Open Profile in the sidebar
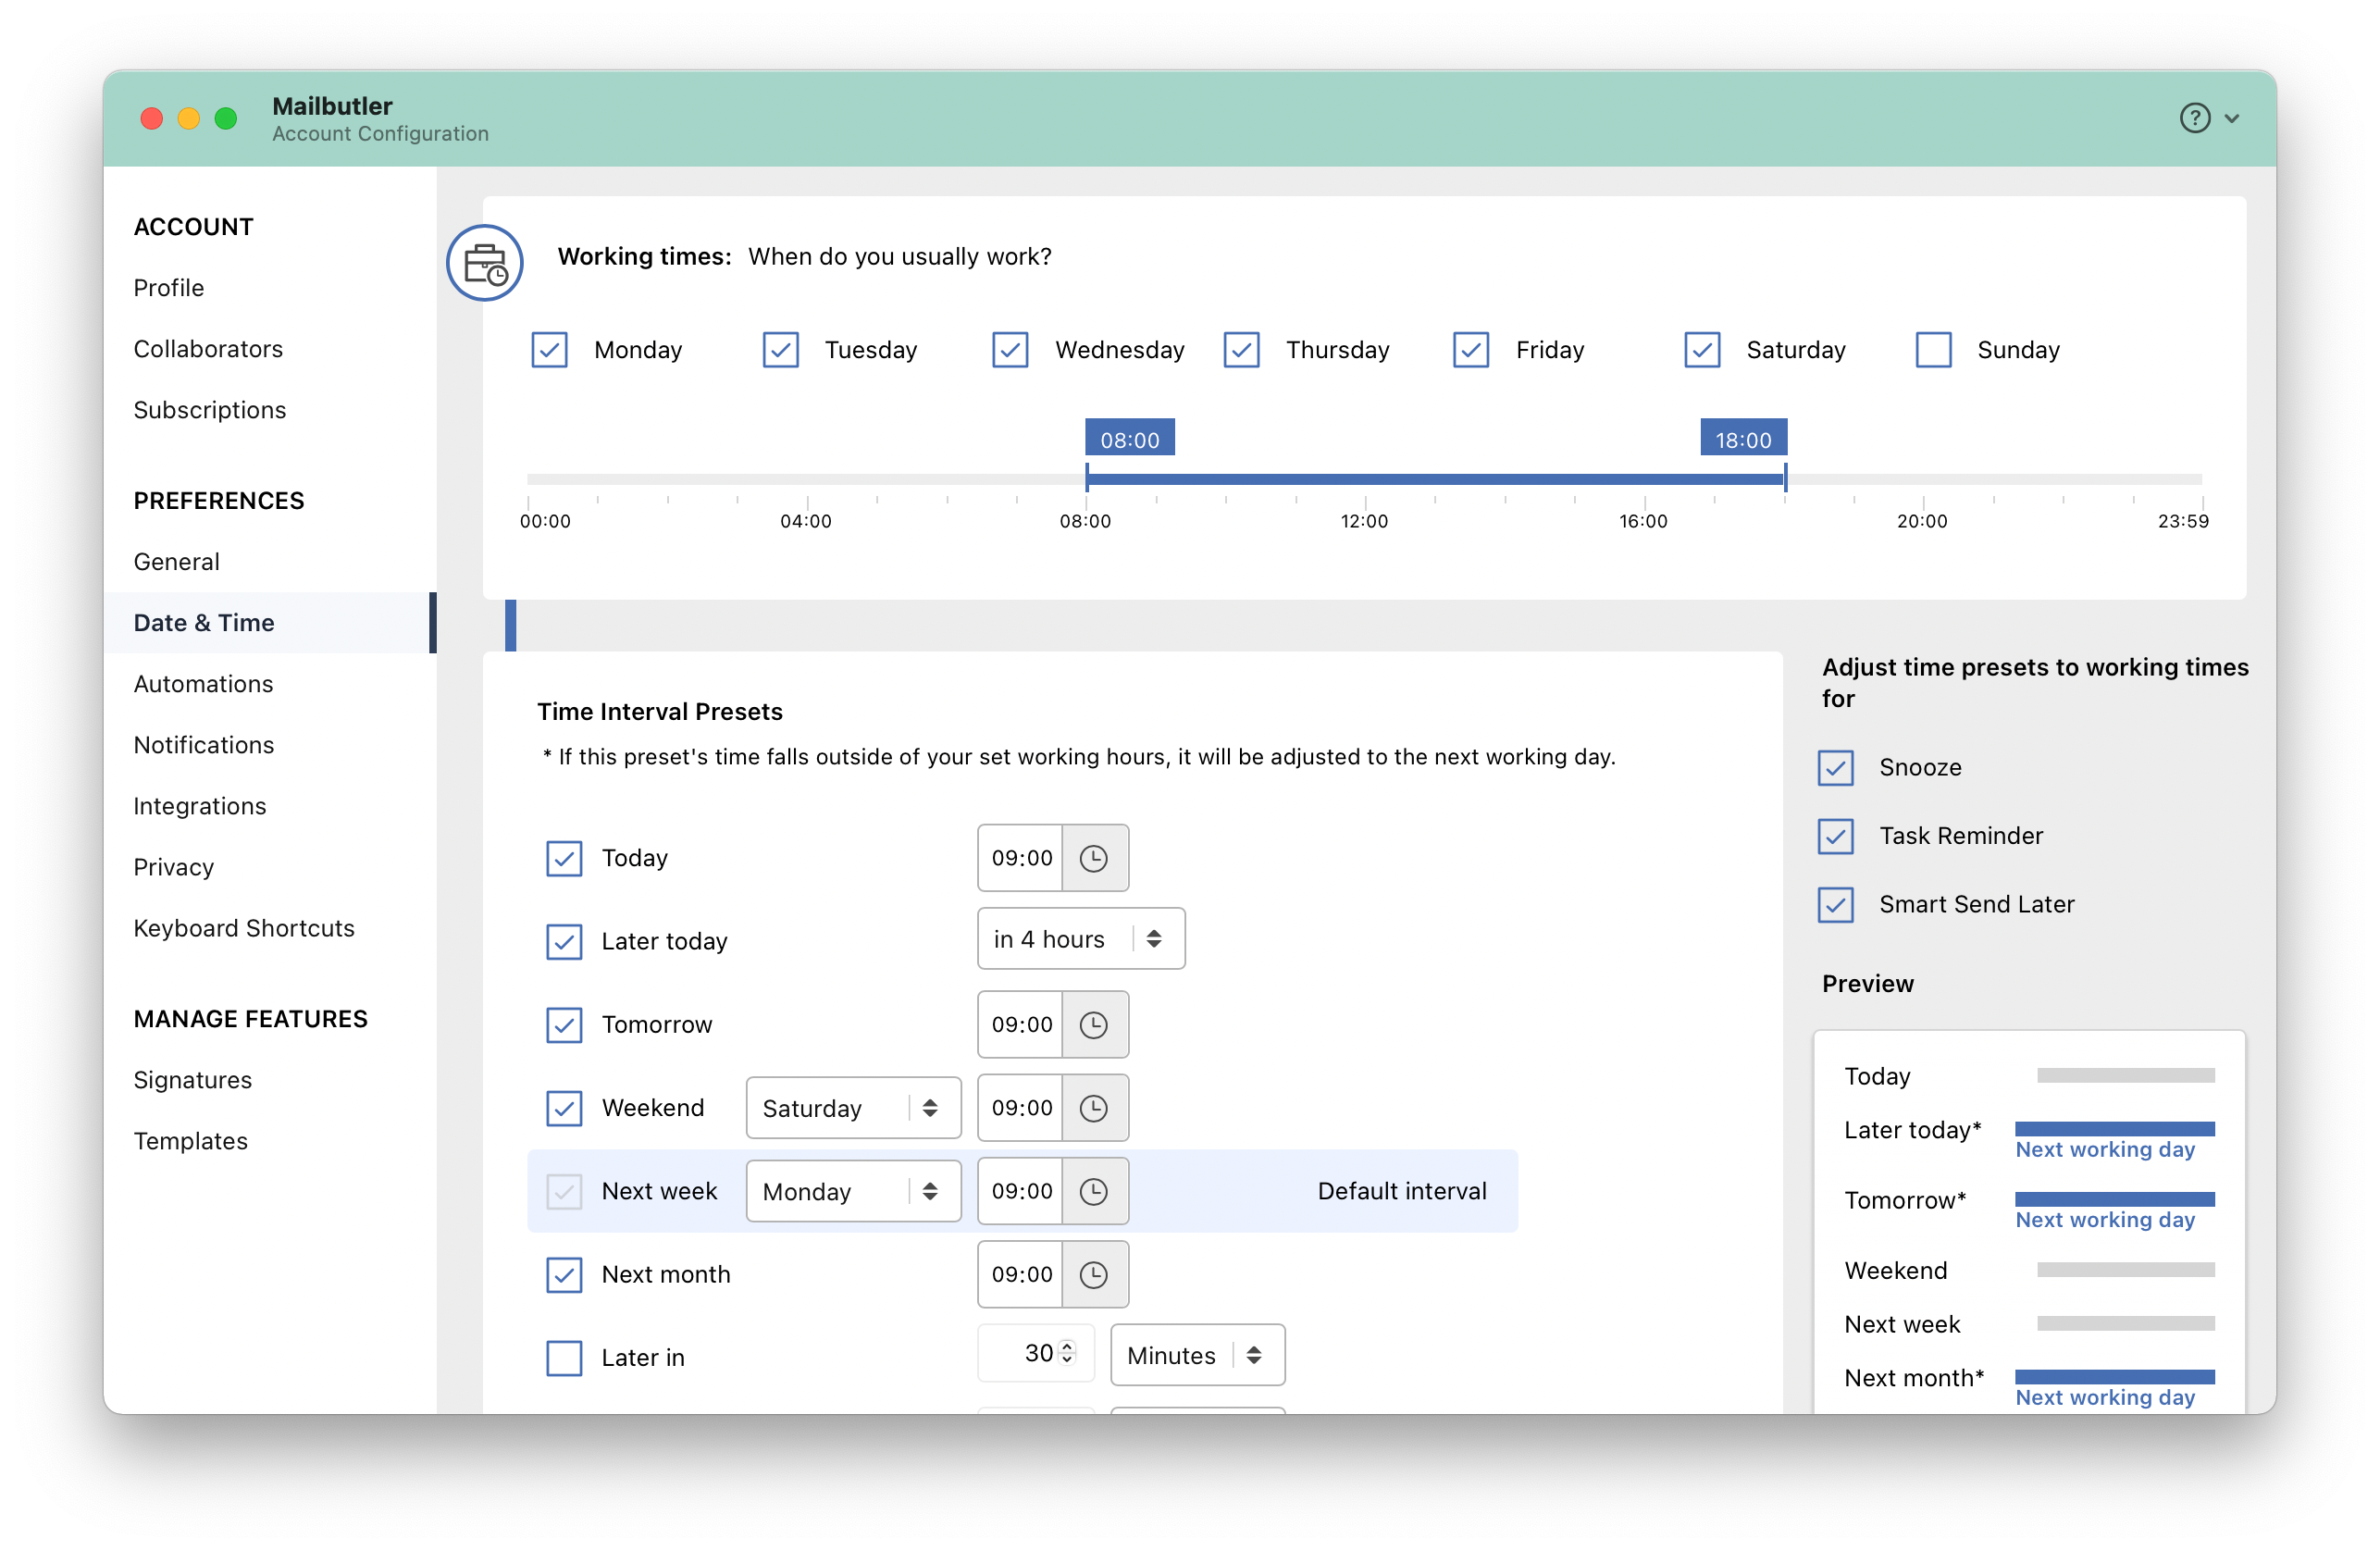Viewport: 2380px width, 1551px height. coord(169,288)
